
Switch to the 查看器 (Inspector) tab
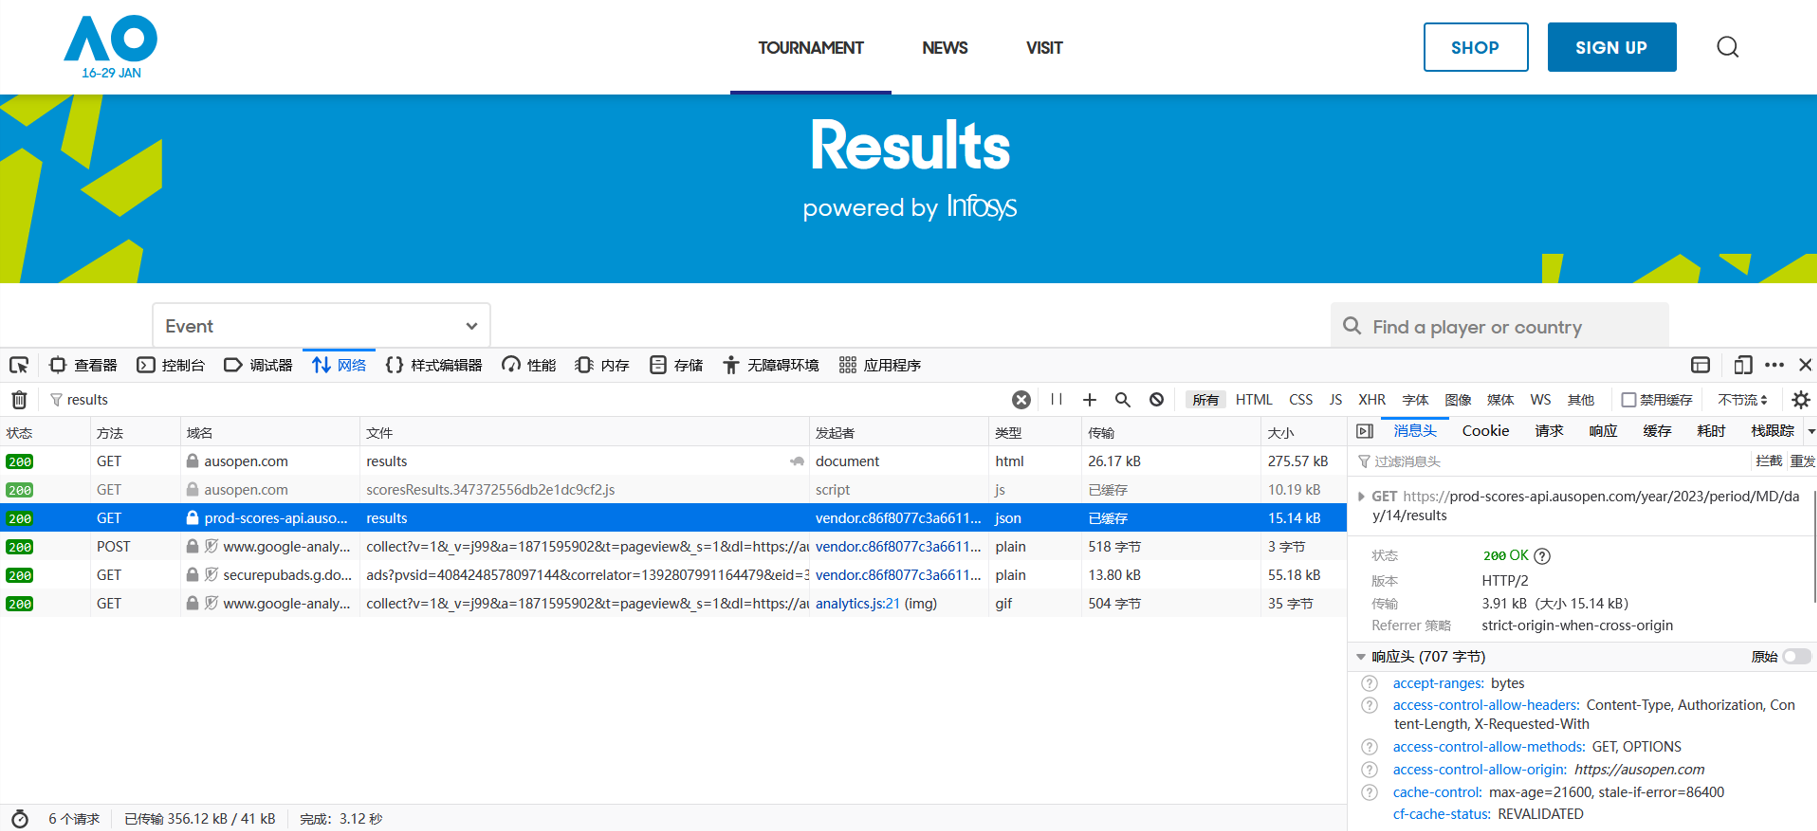pyautogui.click(x=84, y=365)
